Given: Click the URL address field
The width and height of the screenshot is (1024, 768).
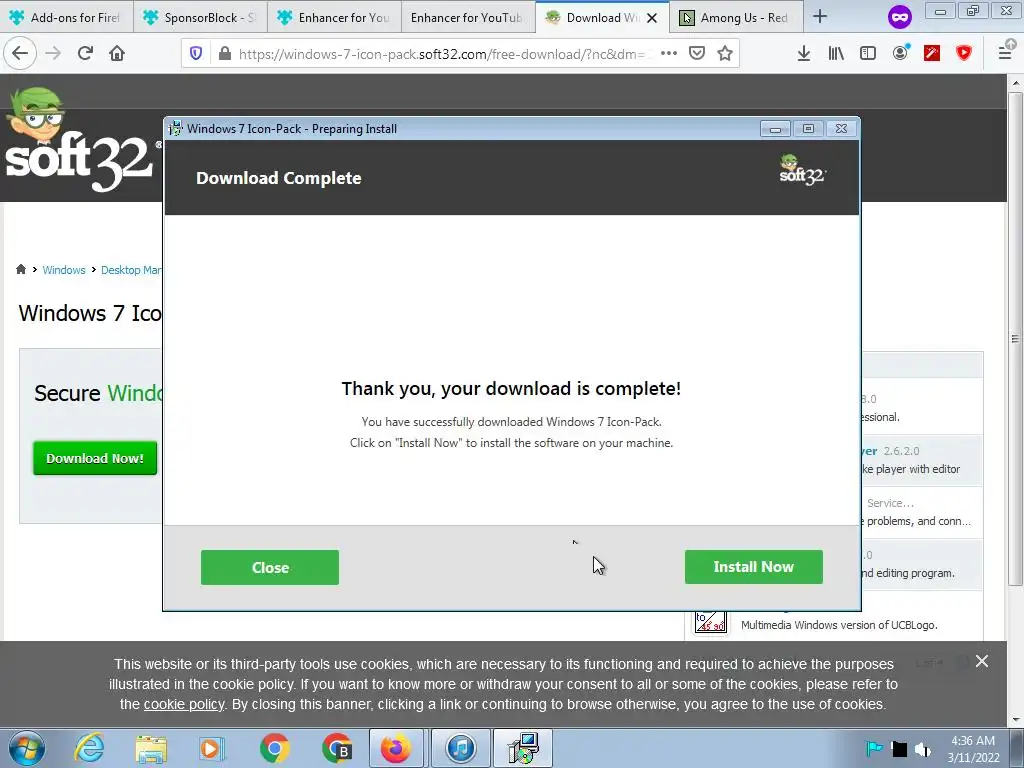Looking at the screenshot, I should pyautogui.click(x=444, y=54).
